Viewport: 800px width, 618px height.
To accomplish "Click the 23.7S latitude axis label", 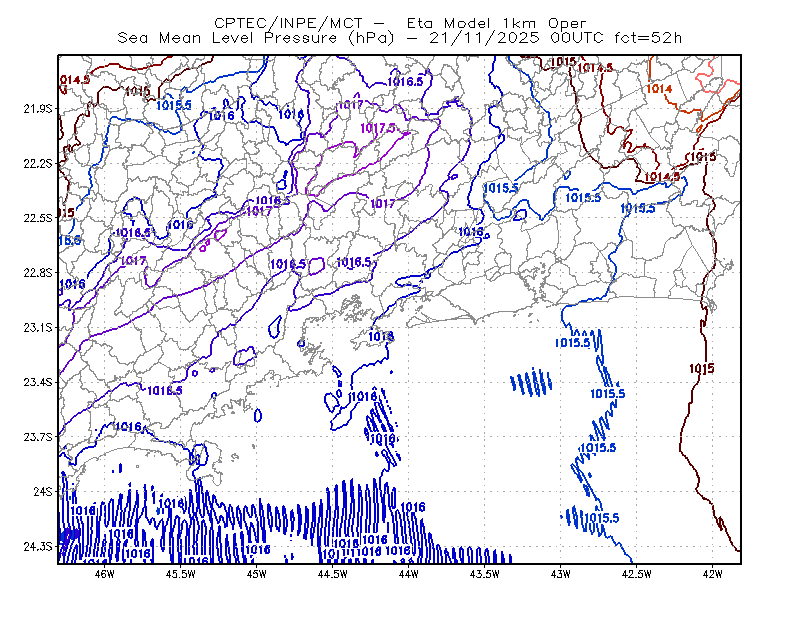I will click(x=38, y=437).
